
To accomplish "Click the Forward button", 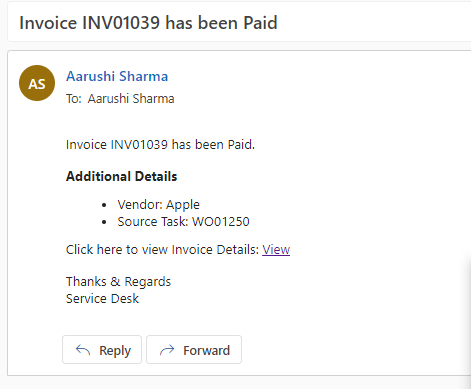I will point(194,350).
